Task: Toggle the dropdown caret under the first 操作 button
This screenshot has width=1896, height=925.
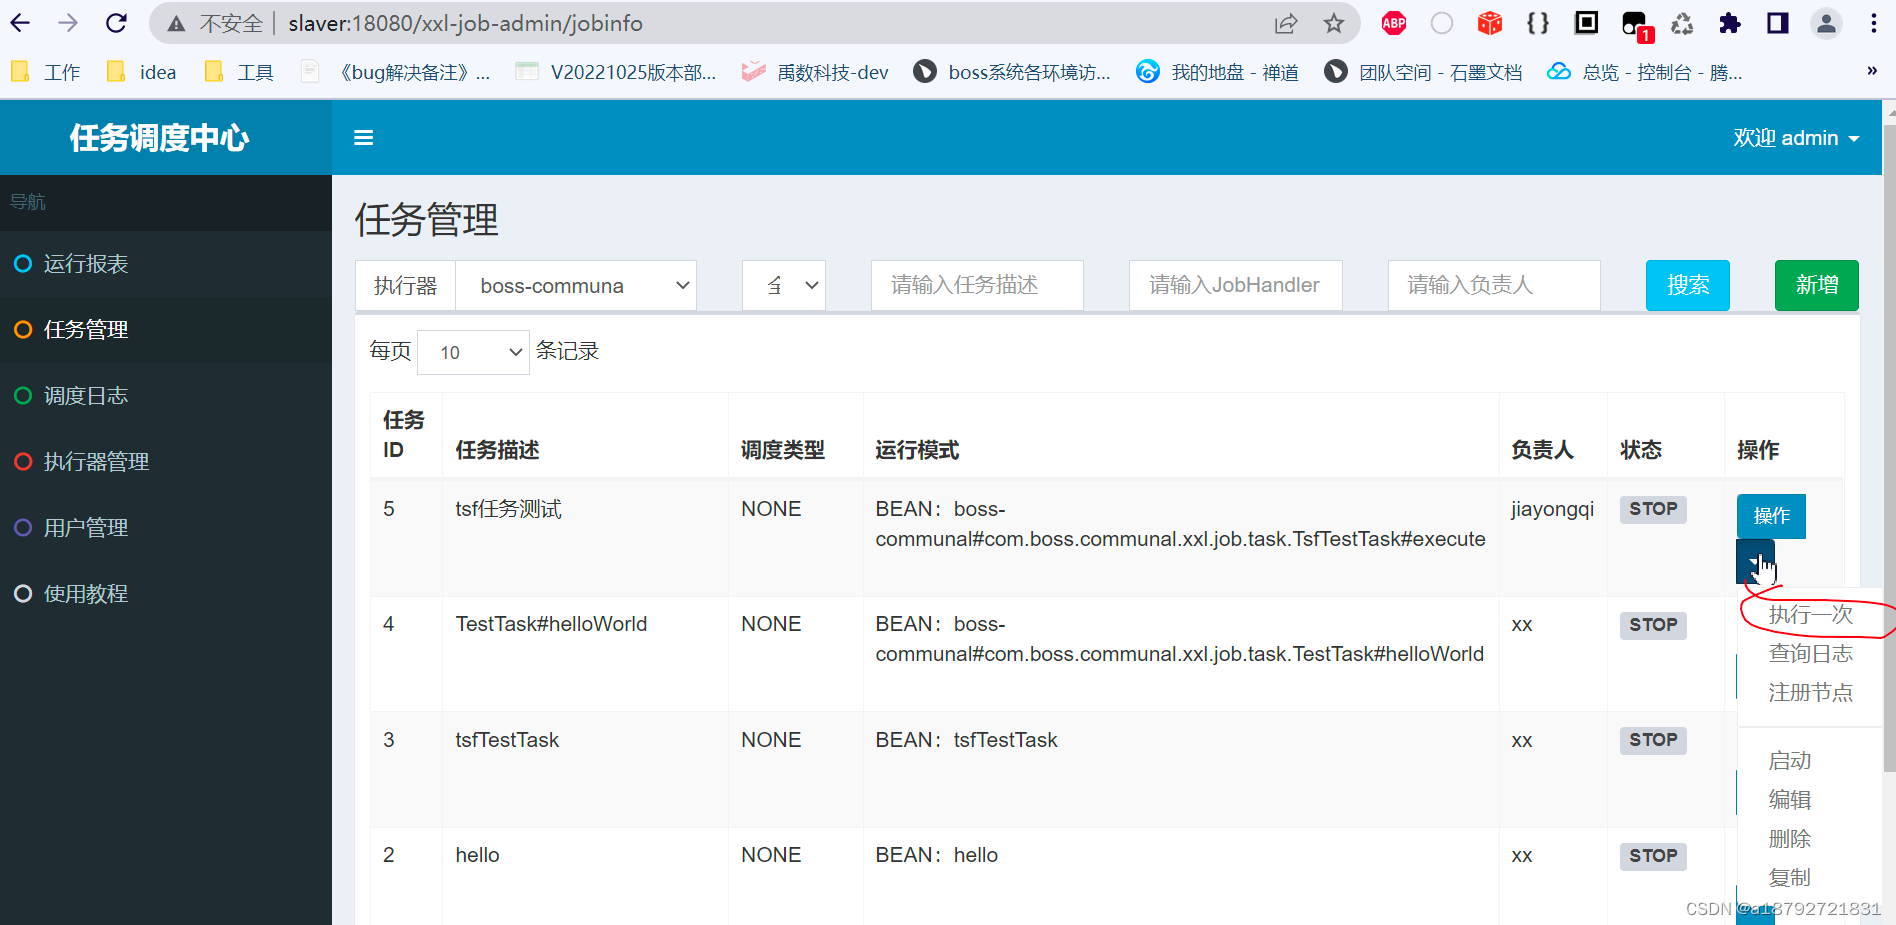Action: [x=1755, y=561]
